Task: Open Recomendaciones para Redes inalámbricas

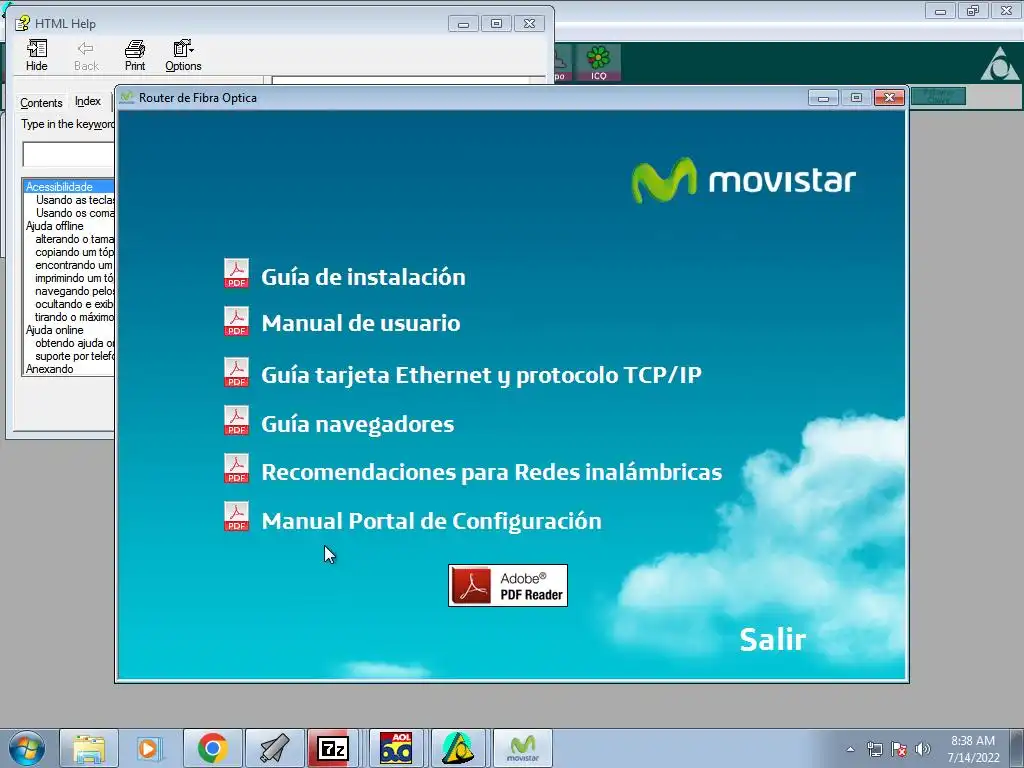Action: [x=491, y=472]
